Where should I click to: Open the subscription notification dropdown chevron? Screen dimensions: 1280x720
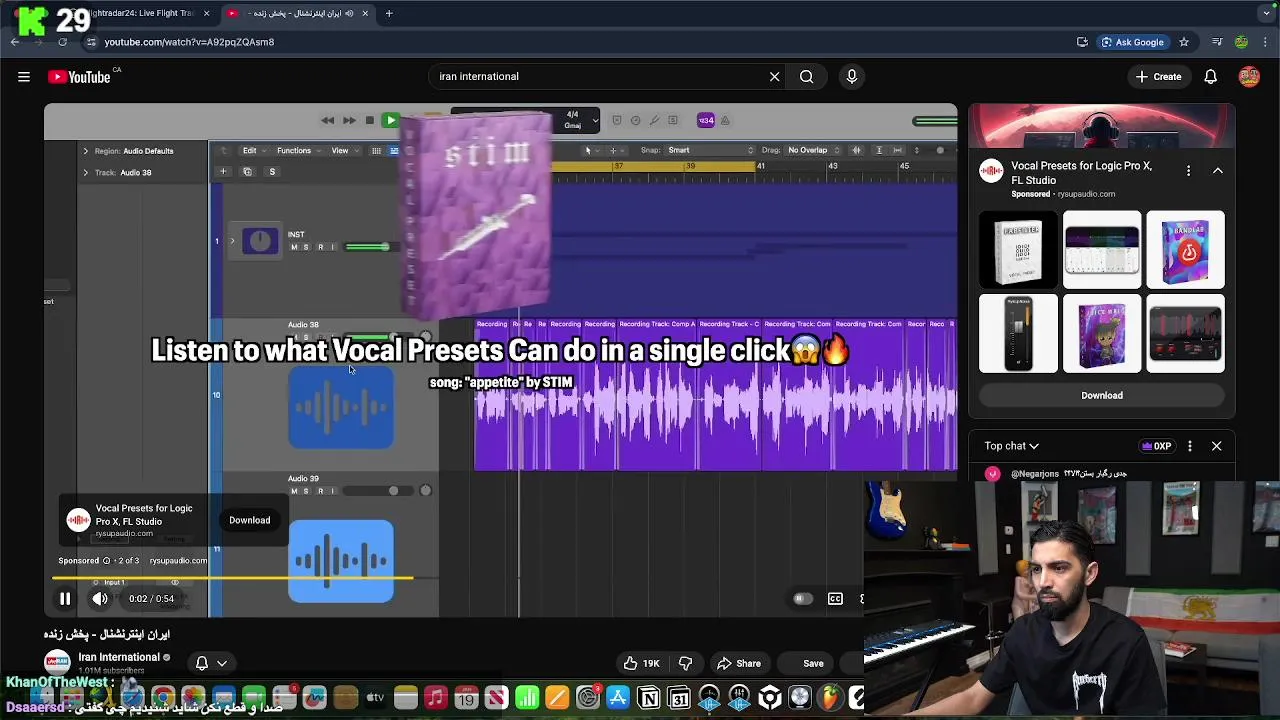pyautogui.click(x=222, y=663)
